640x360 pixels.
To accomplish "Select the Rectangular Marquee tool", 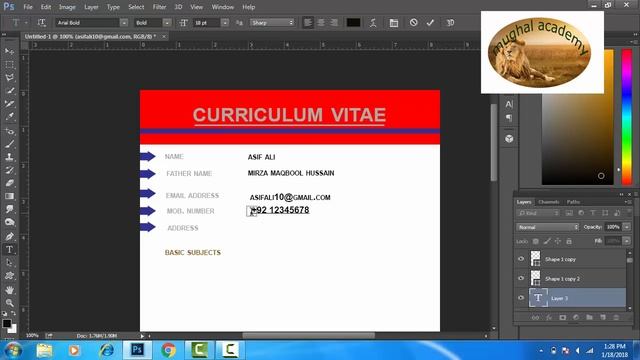I will pos(9,64).
